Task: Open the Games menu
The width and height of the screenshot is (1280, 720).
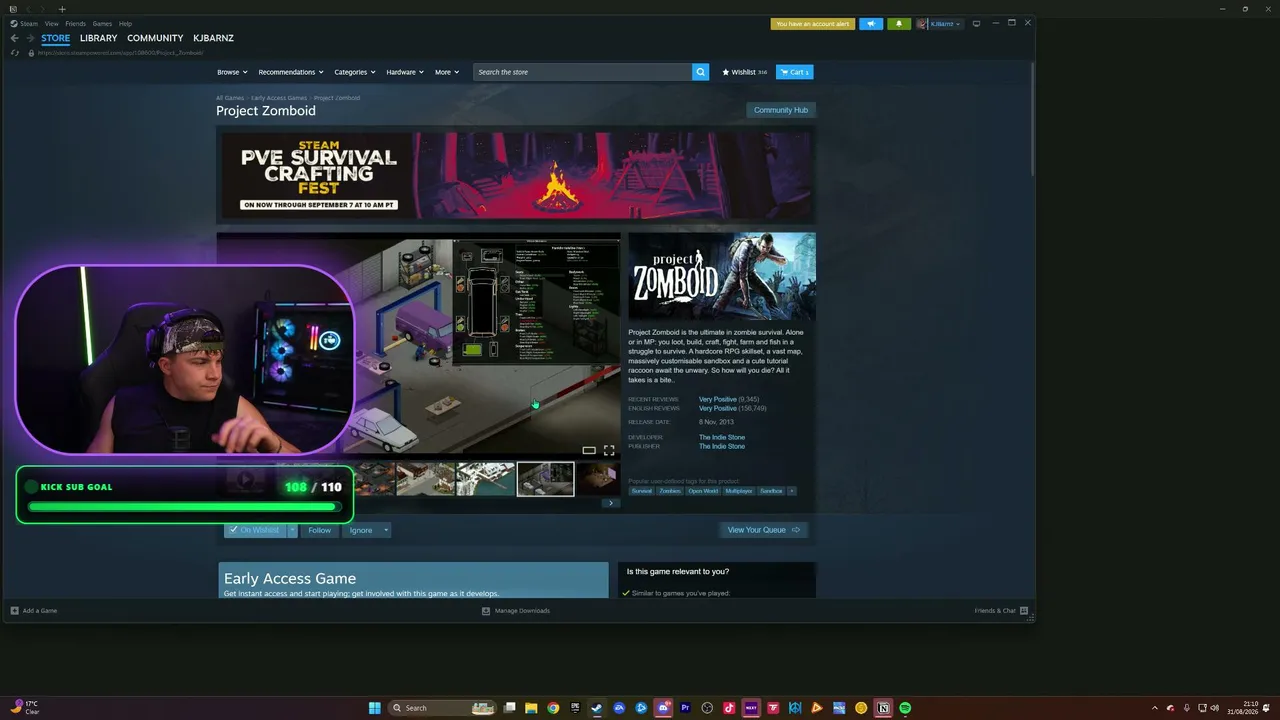Action: tap(102, 24)
